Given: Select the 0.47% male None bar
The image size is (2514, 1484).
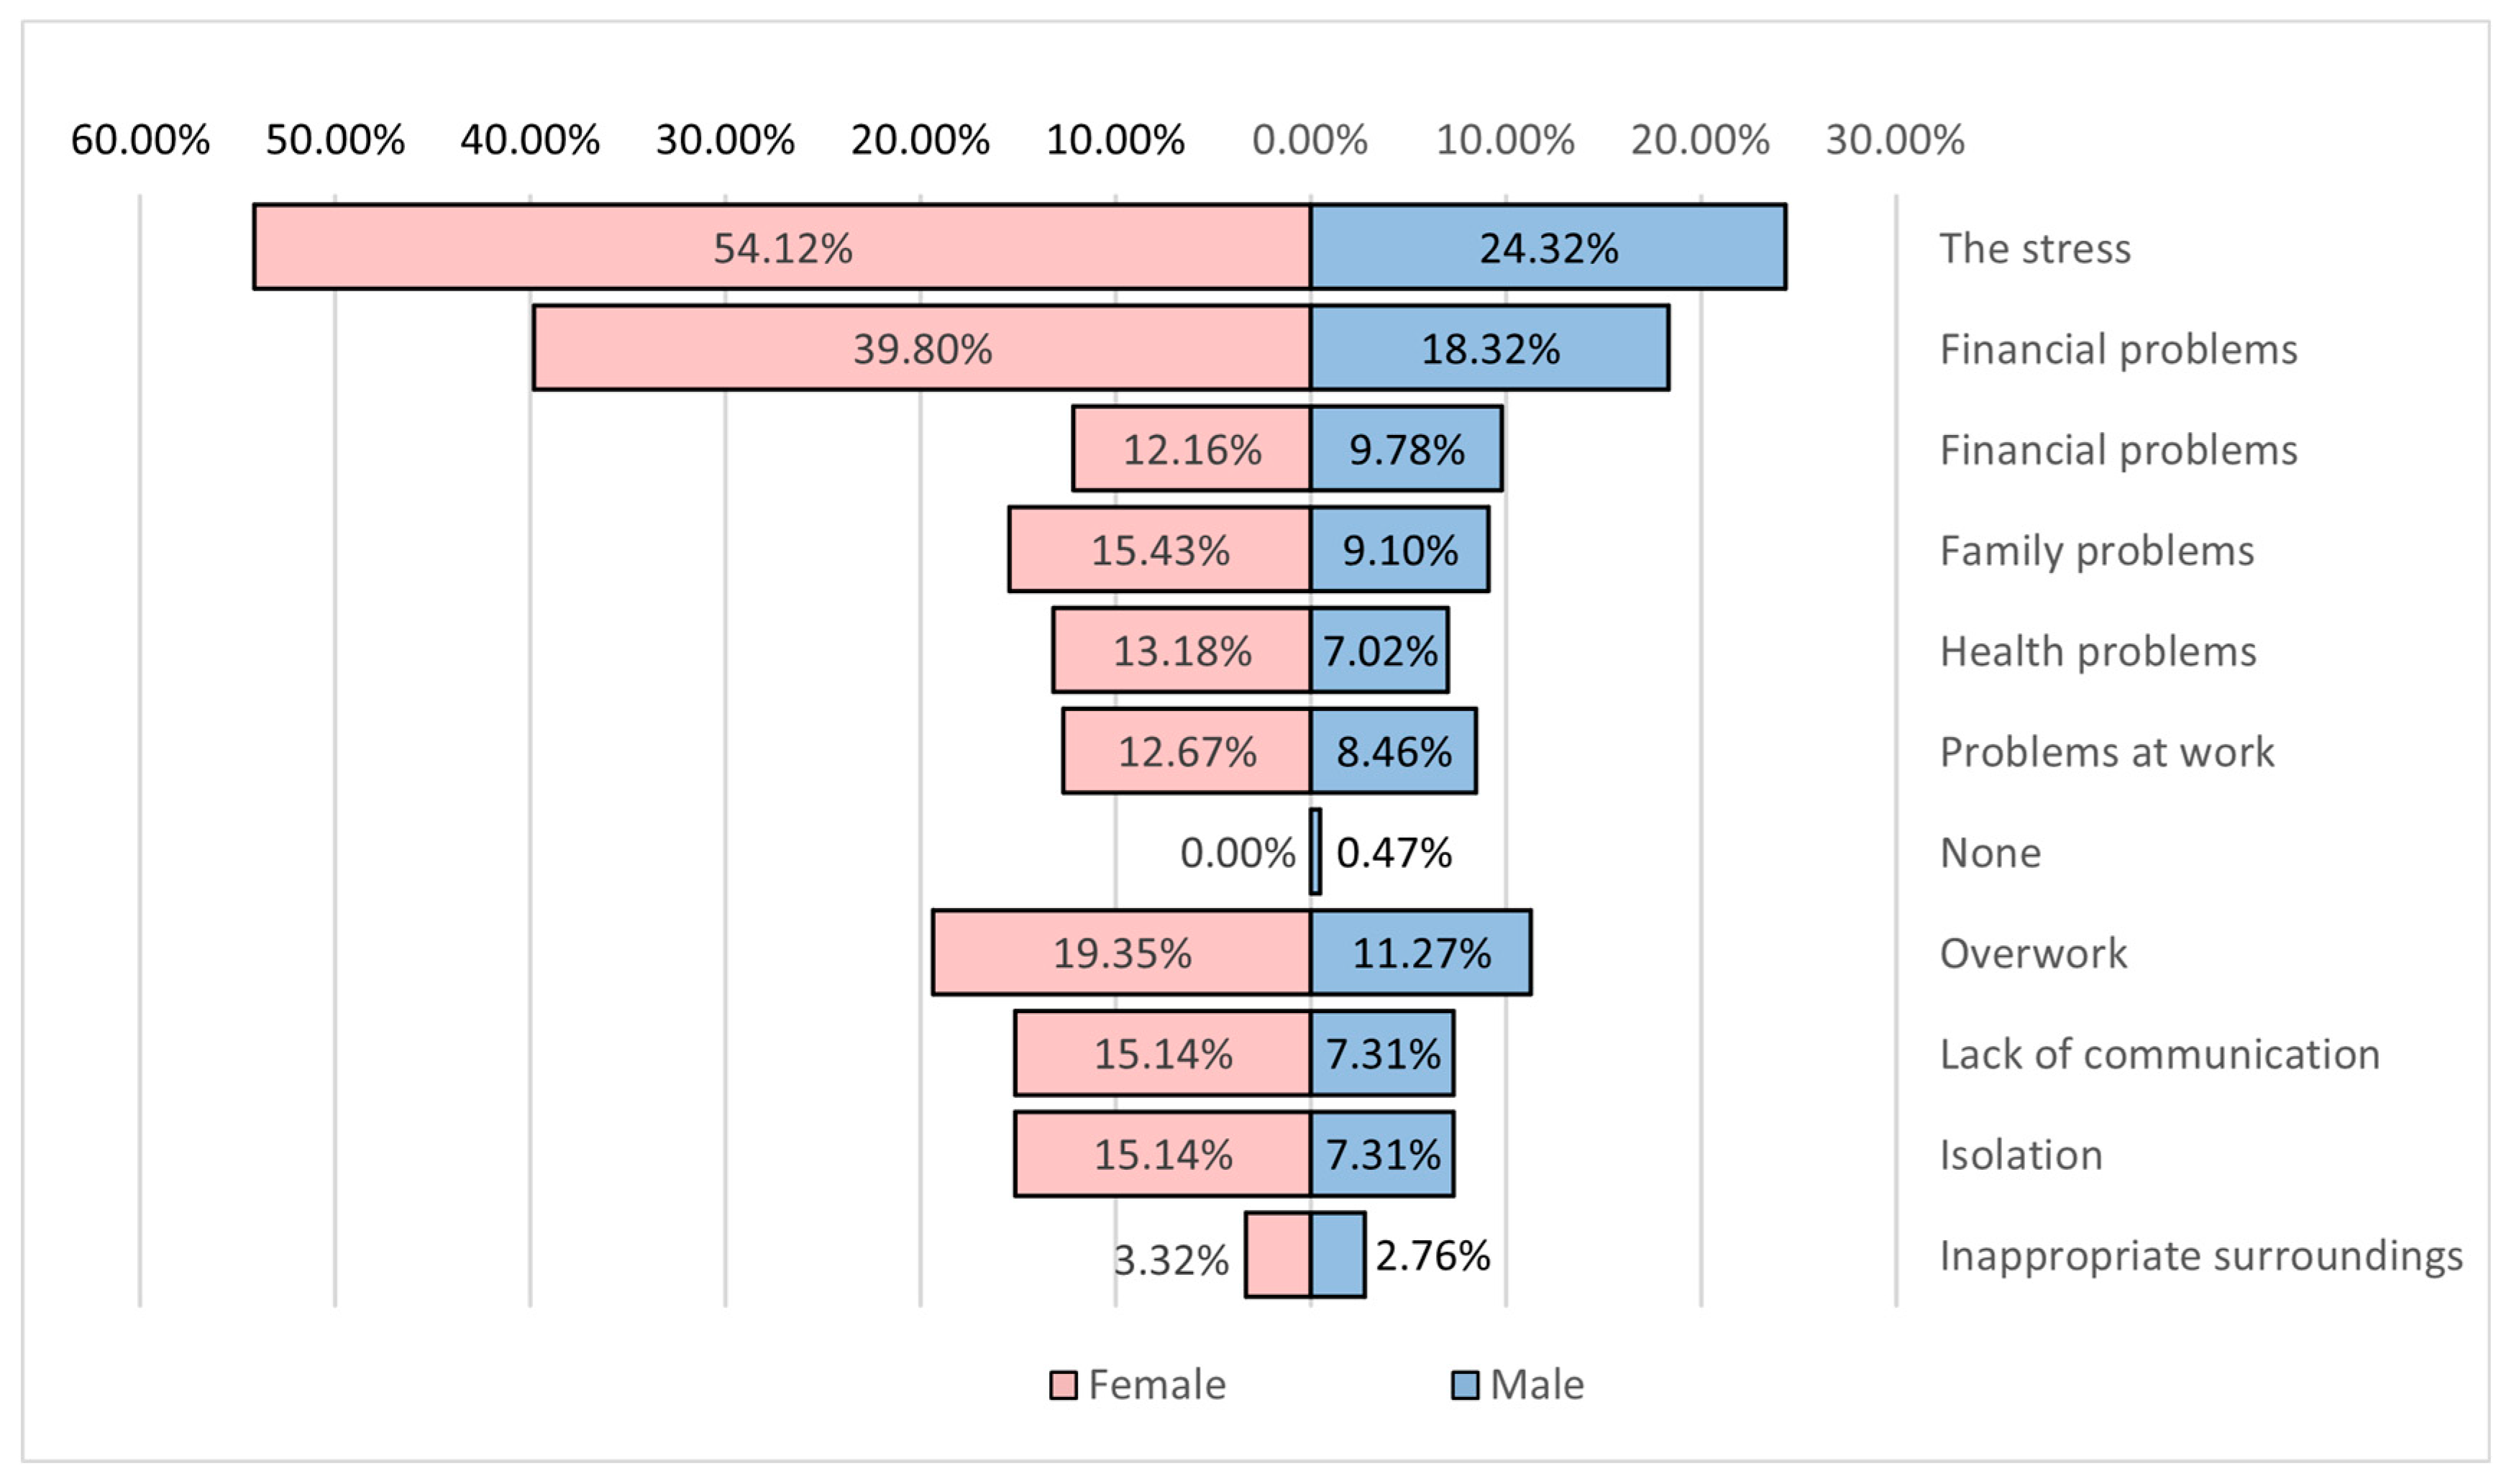Looking at the screenshot, I should click(x=1316, y=852).
